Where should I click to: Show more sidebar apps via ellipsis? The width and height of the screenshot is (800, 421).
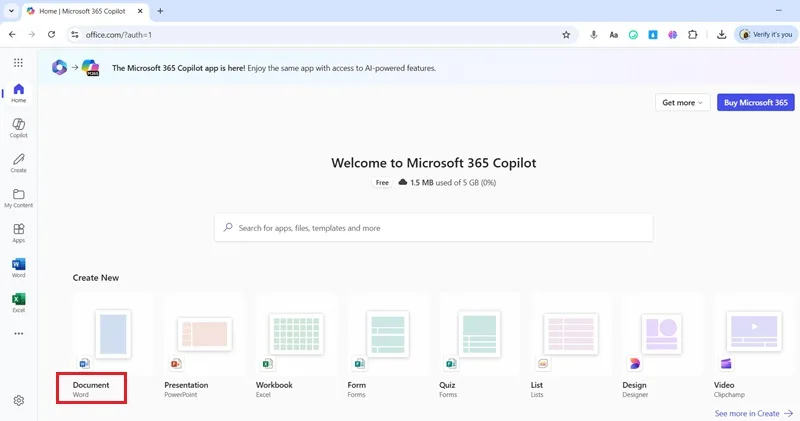tap(19, 334)
